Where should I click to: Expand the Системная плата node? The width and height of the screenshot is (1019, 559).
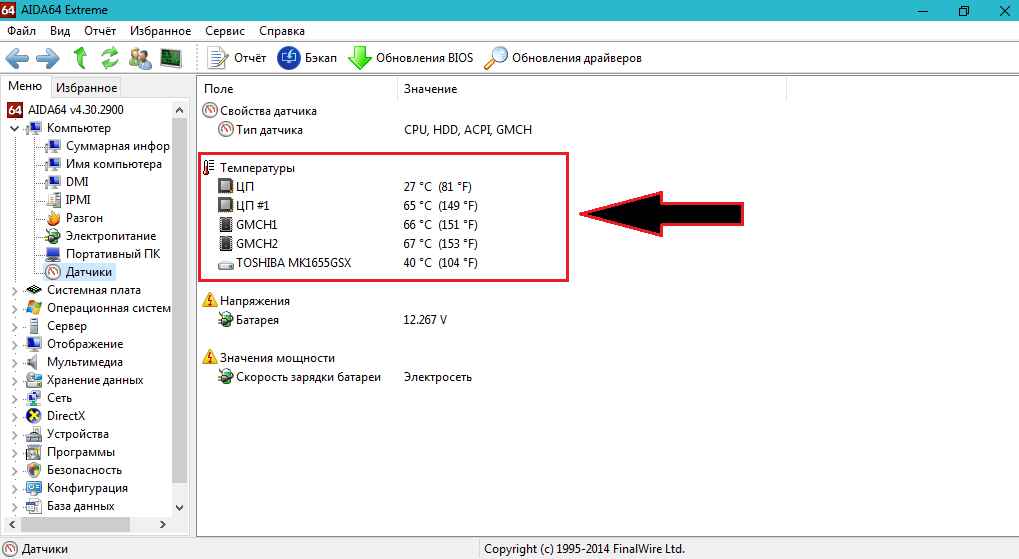coord(14,290)
